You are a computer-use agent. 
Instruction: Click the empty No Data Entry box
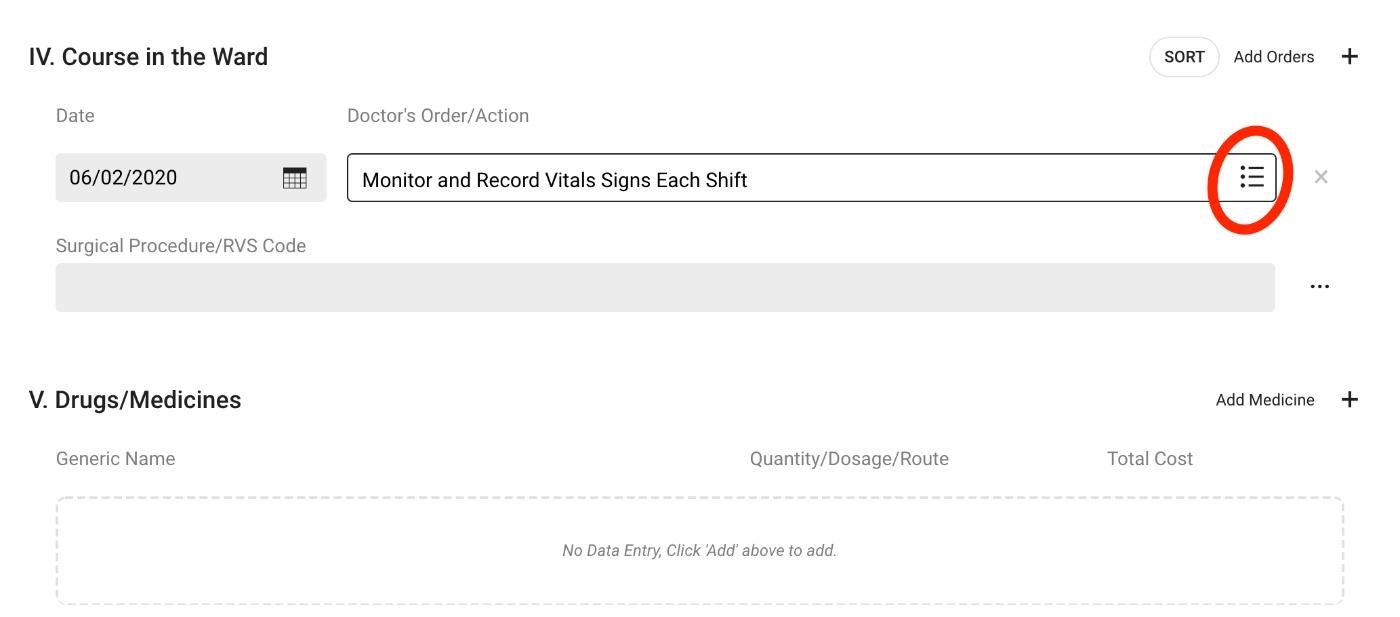click(700, 550)
